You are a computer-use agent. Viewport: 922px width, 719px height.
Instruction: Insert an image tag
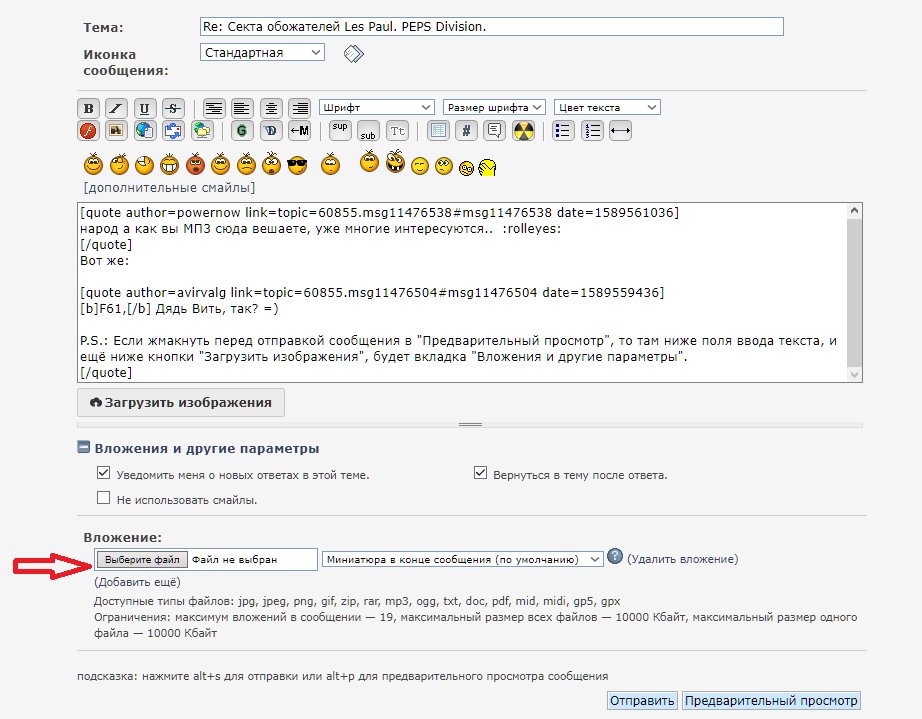pyautogui.click(x=116, y=131)
